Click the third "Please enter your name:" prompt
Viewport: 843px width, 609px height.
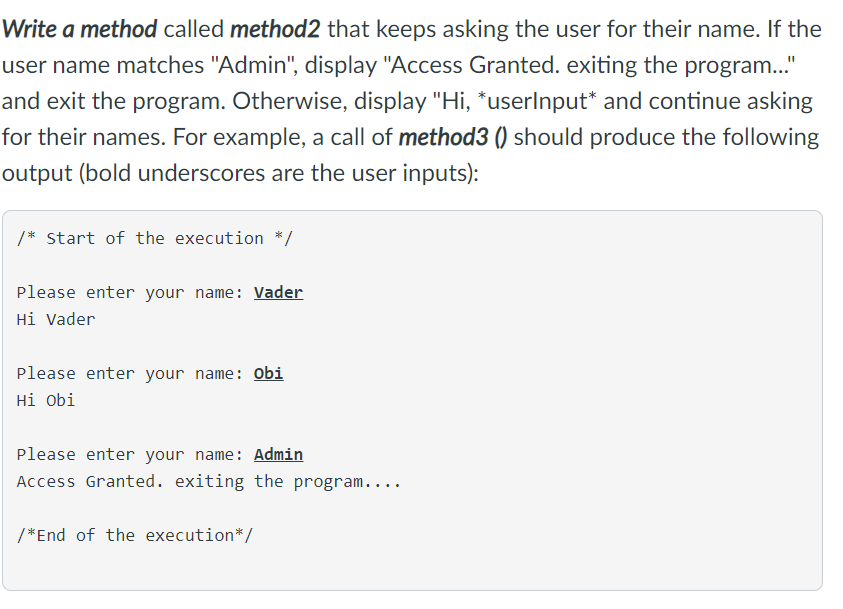[130, 455]
